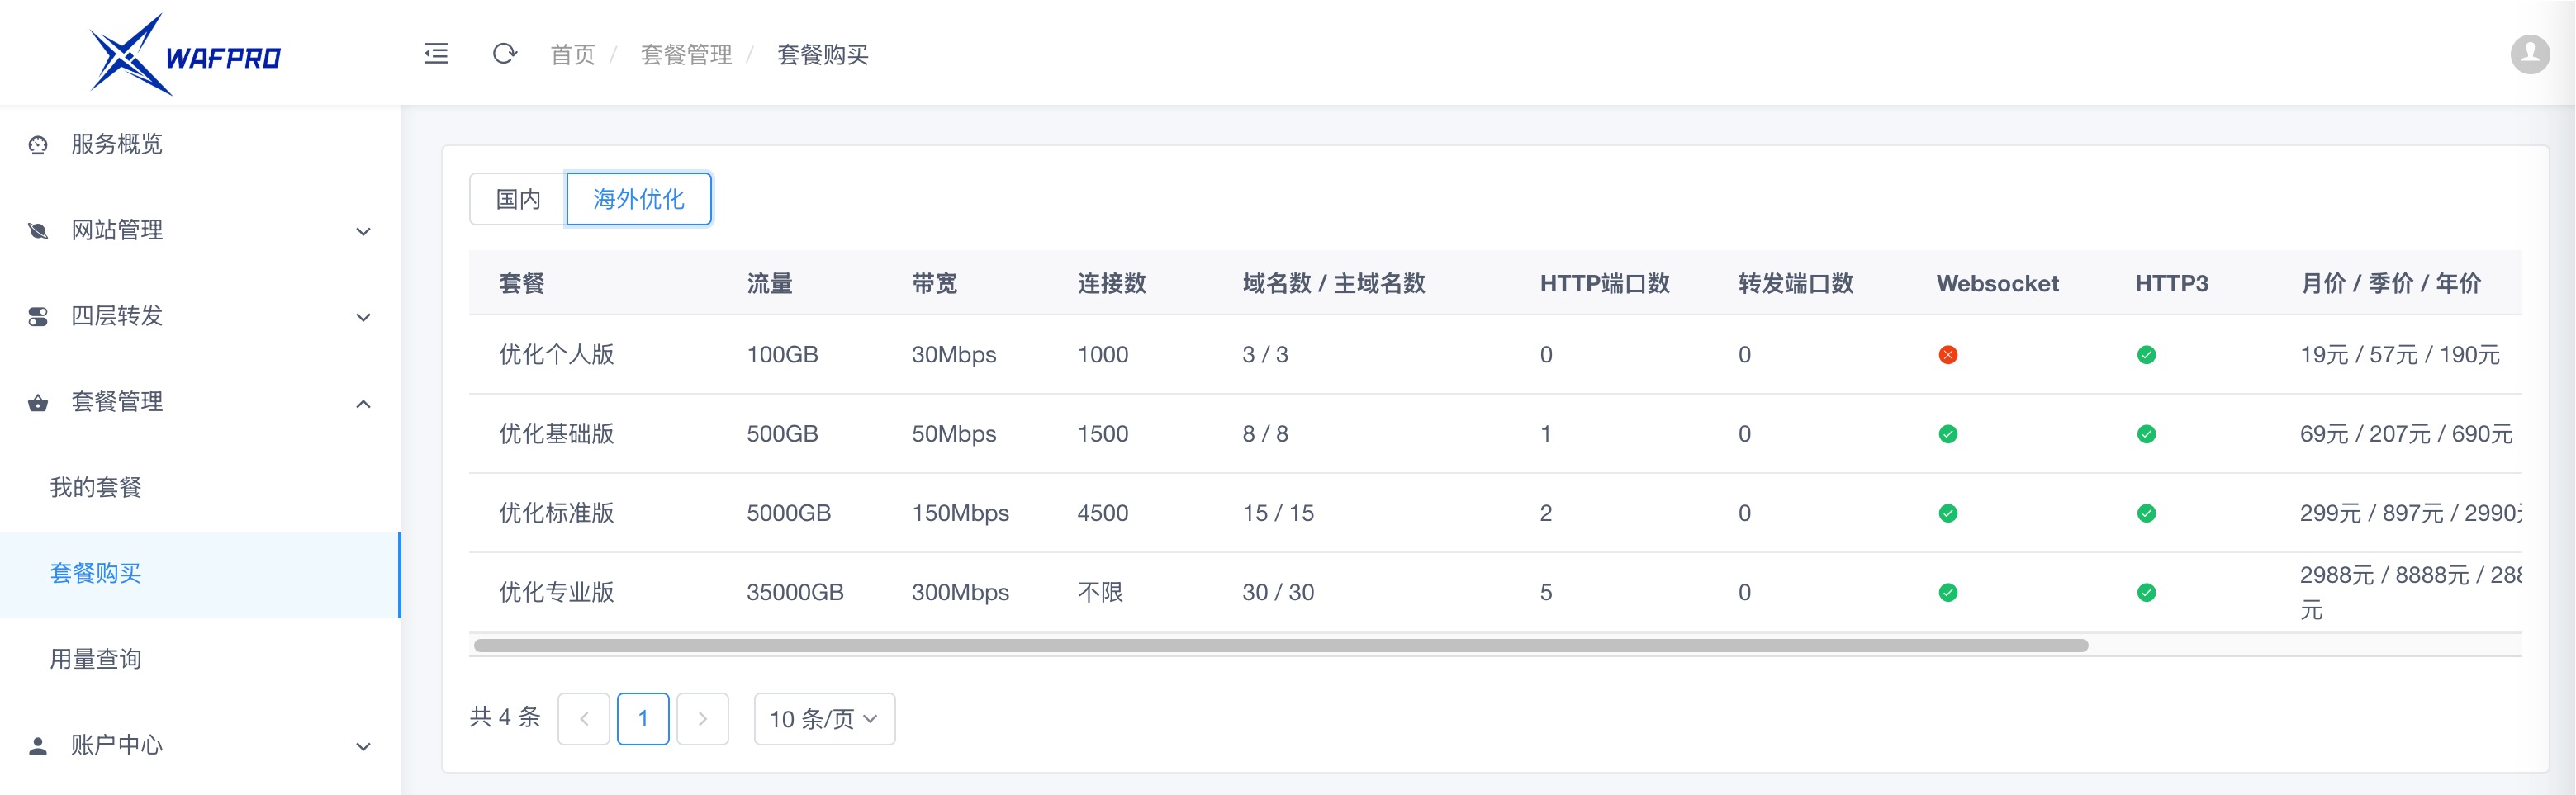Viewport: 2576px width, 795px height.
Task: Click the 套餐管理 basket icon
Action: [x=38, y=403]
